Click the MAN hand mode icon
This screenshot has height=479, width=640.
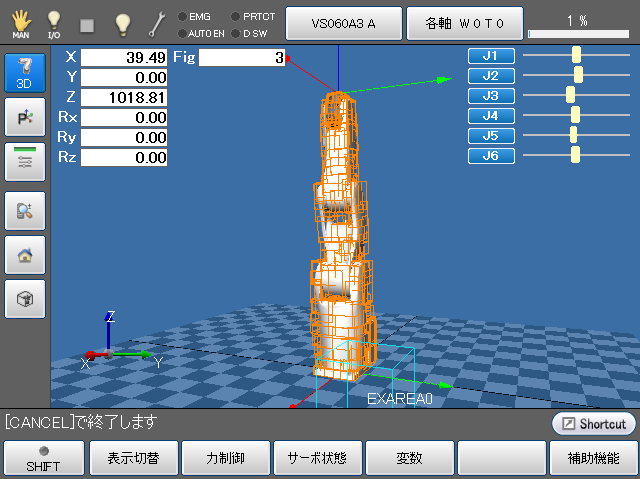coord(20,22)
